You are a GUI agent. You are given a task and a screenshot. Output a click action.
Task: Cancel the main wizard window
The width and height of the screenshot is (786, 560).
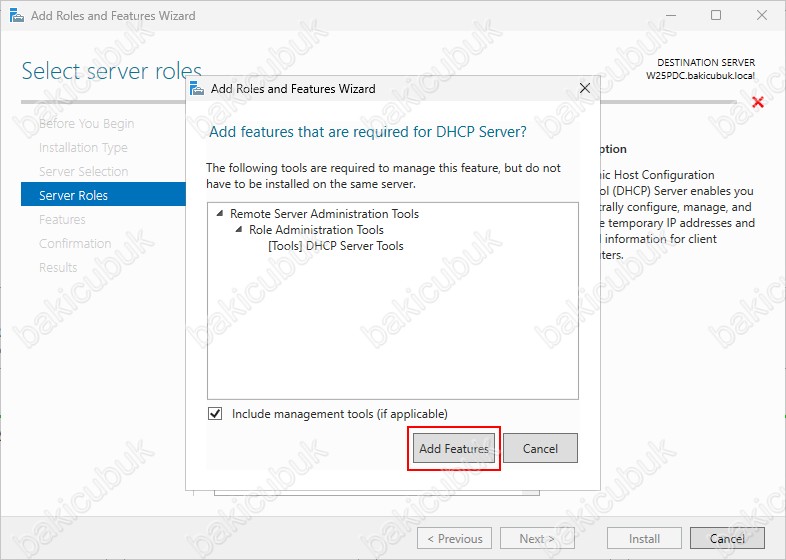tap(727, 538)
